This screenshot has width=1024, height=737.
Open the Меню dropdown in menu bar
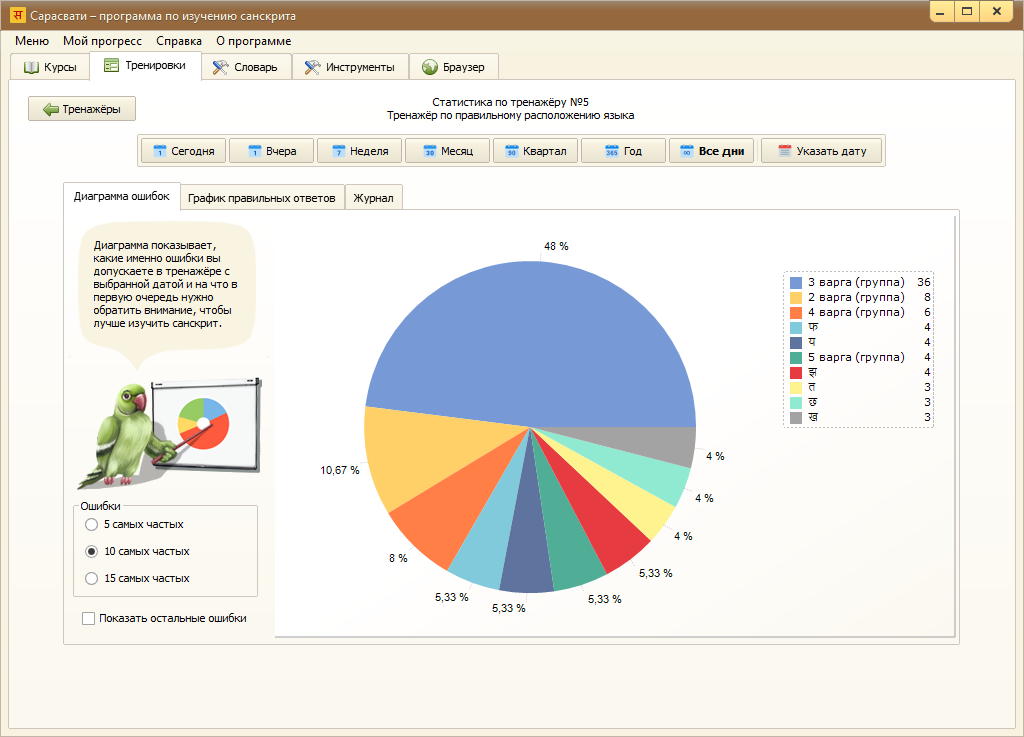pyautogui.click(x=32, y=41)
